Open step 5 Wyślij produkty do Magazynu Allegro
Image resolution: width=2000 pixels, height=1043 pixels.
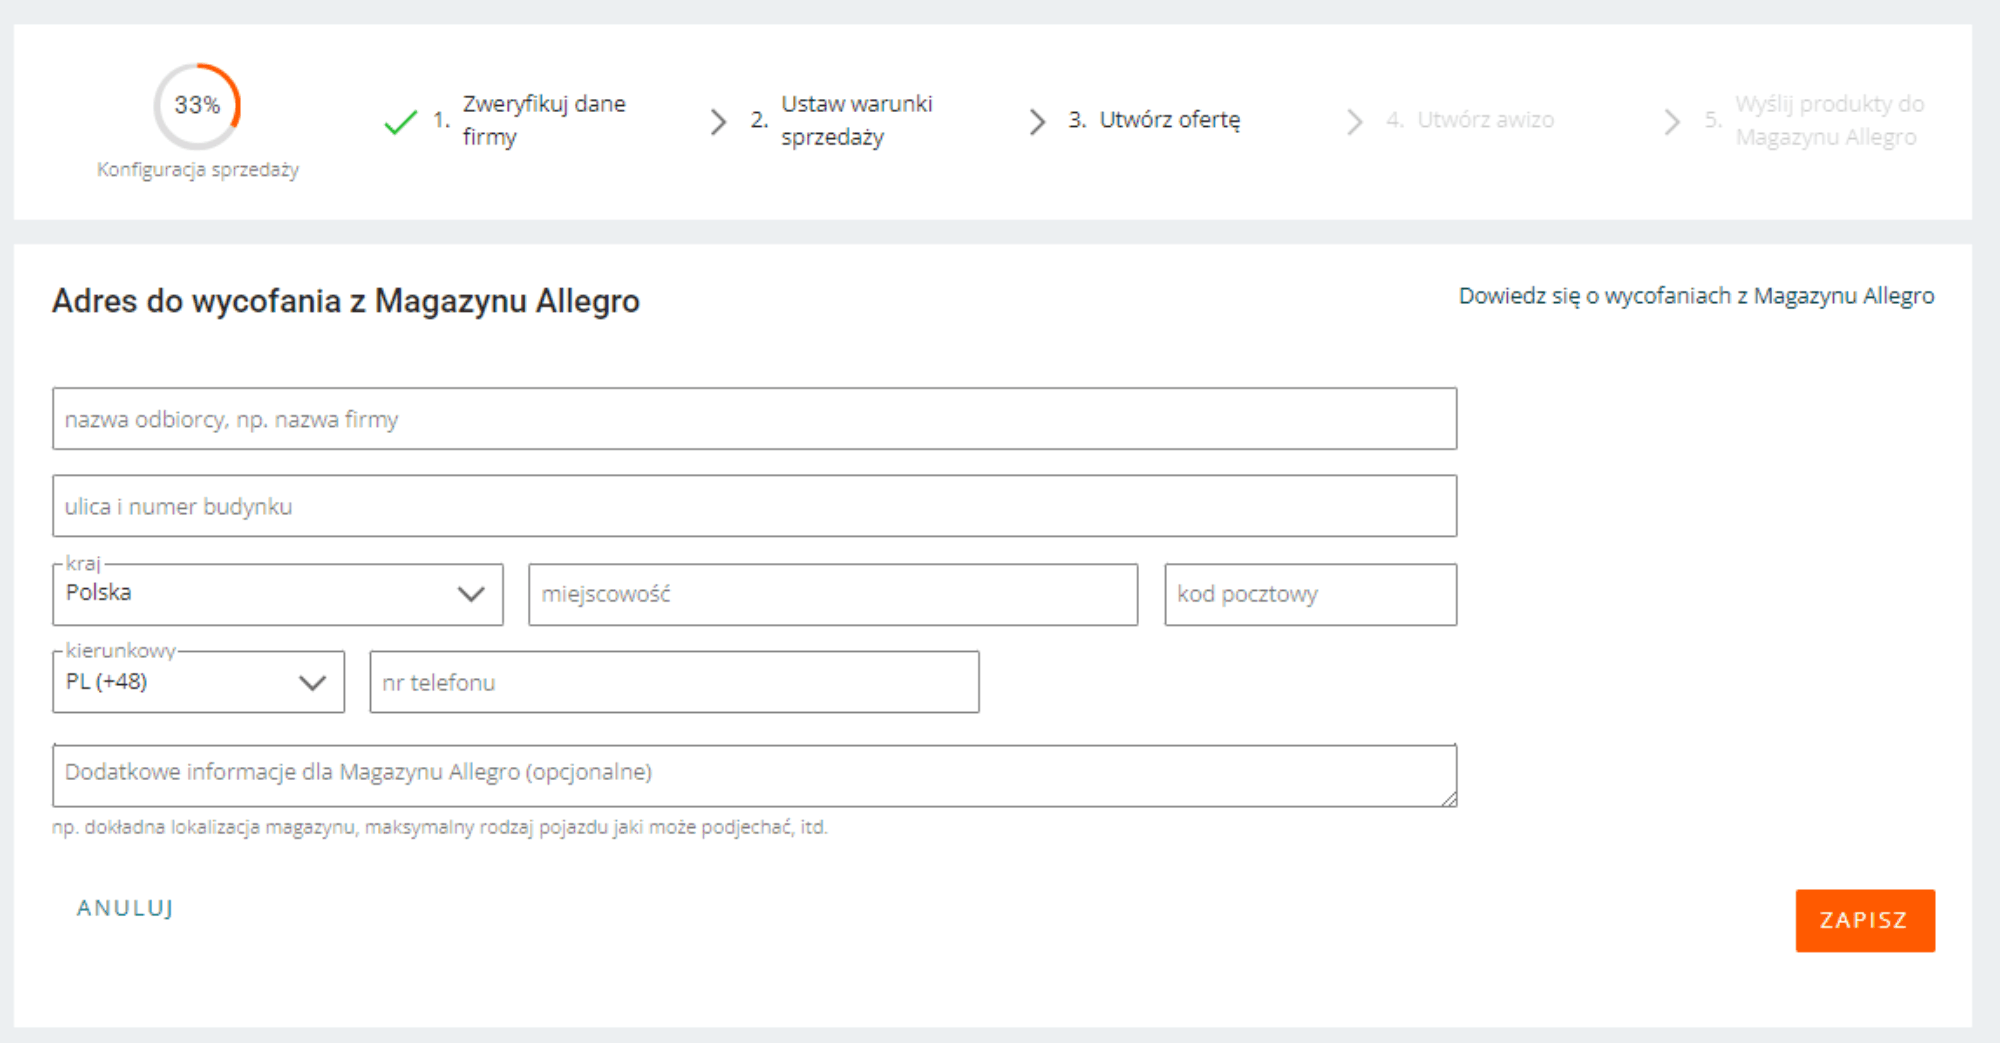coord(1815,120)
